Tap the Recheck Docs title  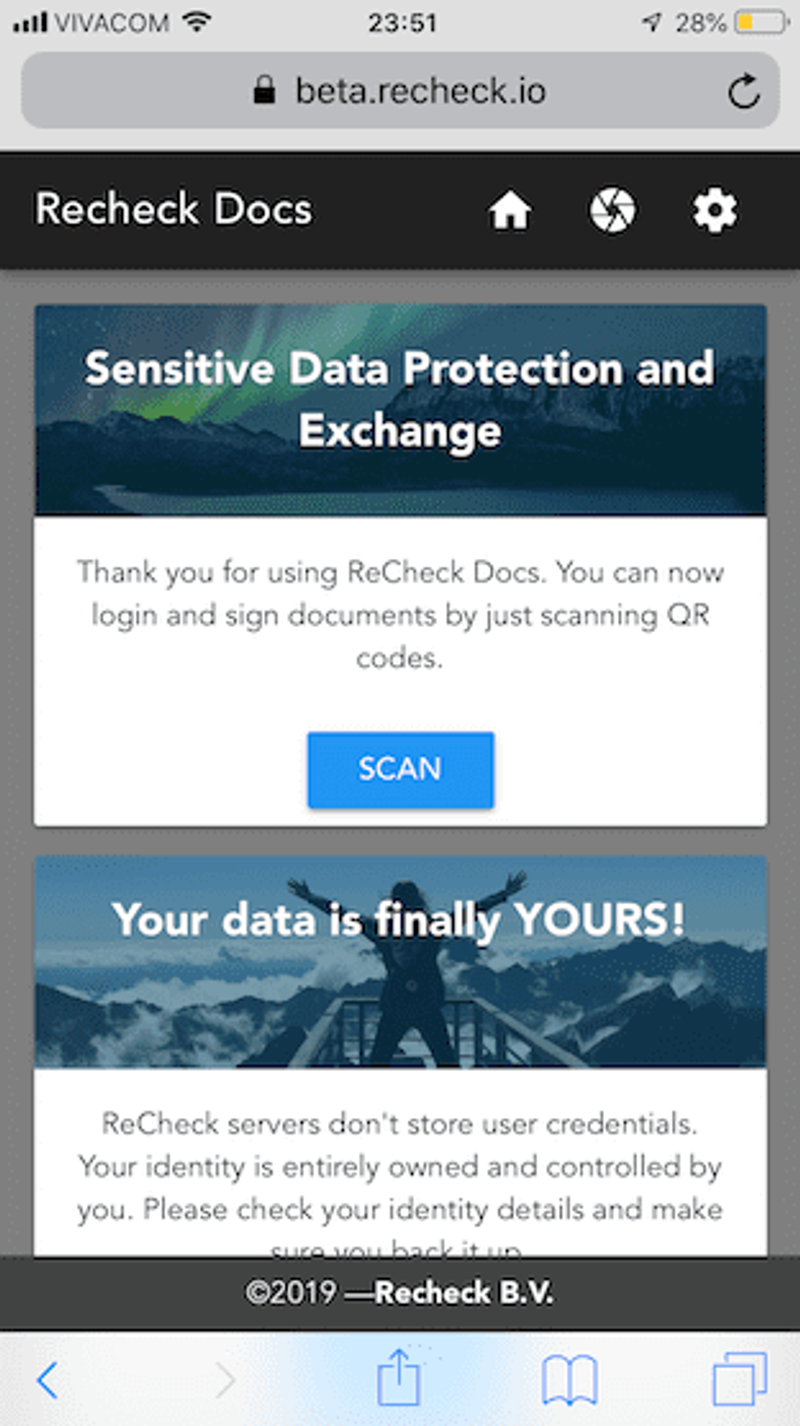172,210
